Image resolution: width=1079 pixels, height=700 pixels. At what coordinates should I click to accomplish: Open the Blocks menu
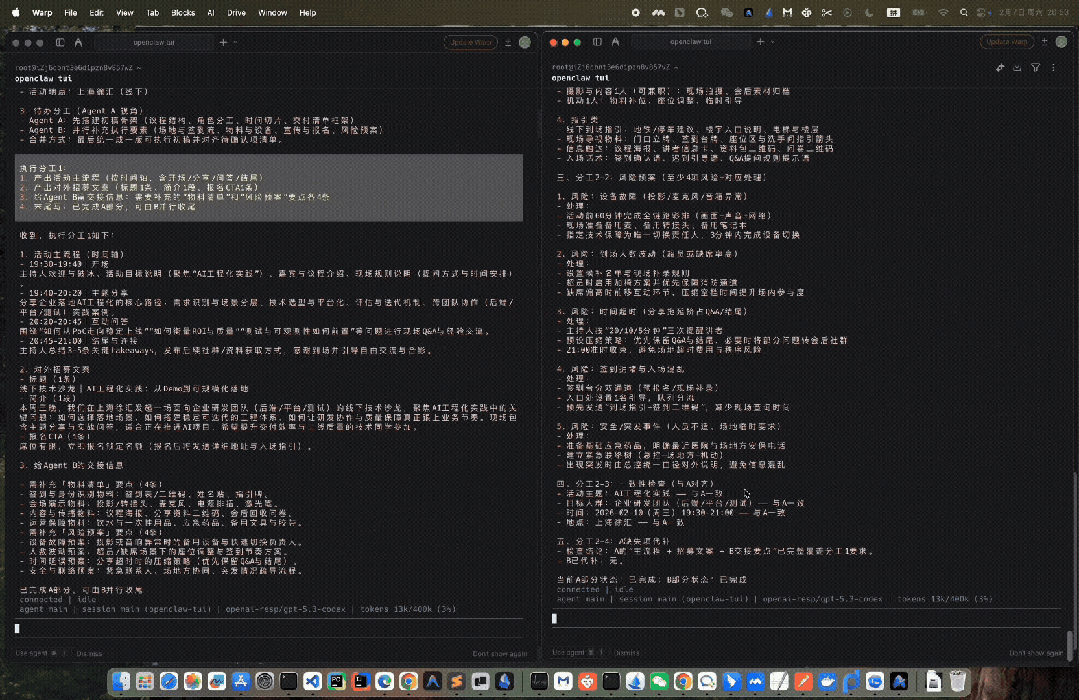click(183, 12)
